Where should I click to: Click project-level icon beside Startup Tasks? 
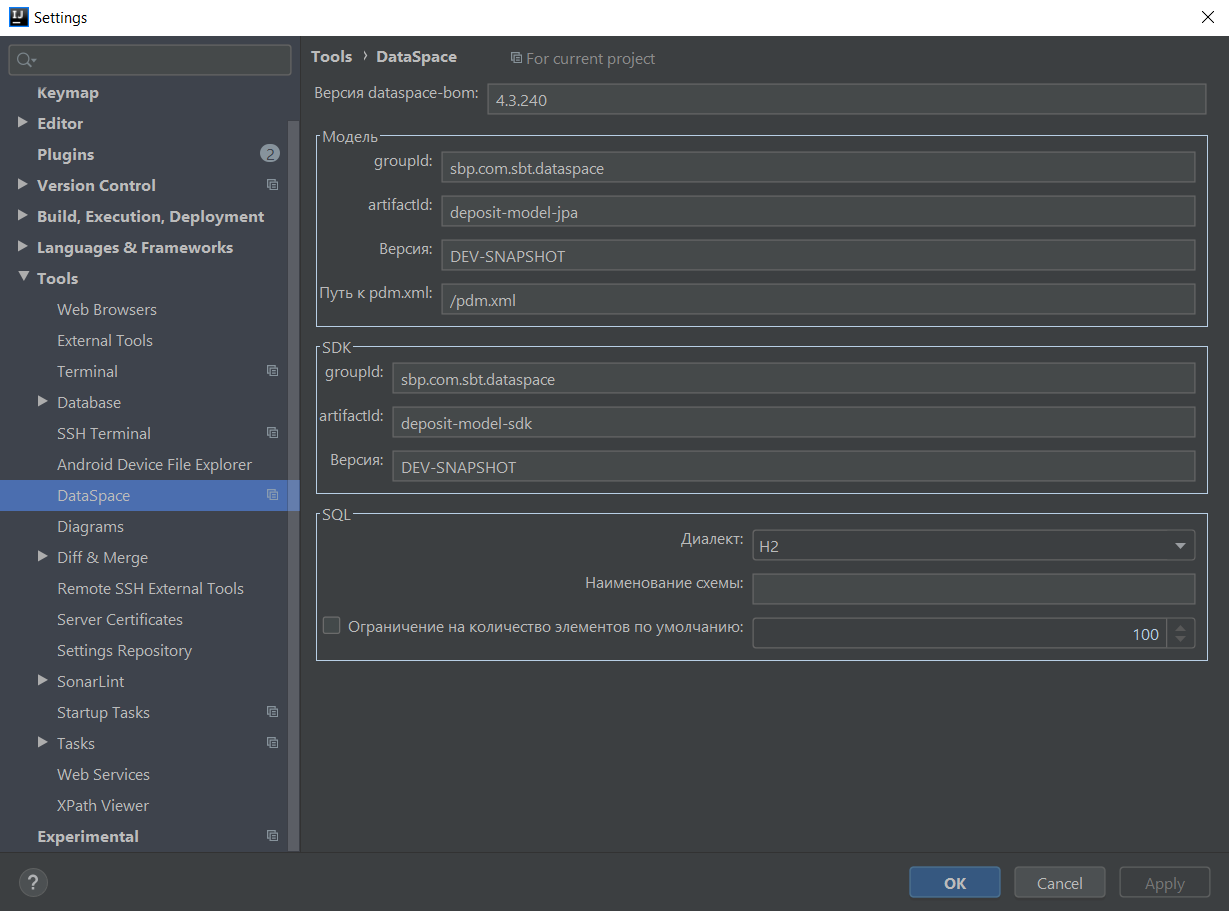272,712
